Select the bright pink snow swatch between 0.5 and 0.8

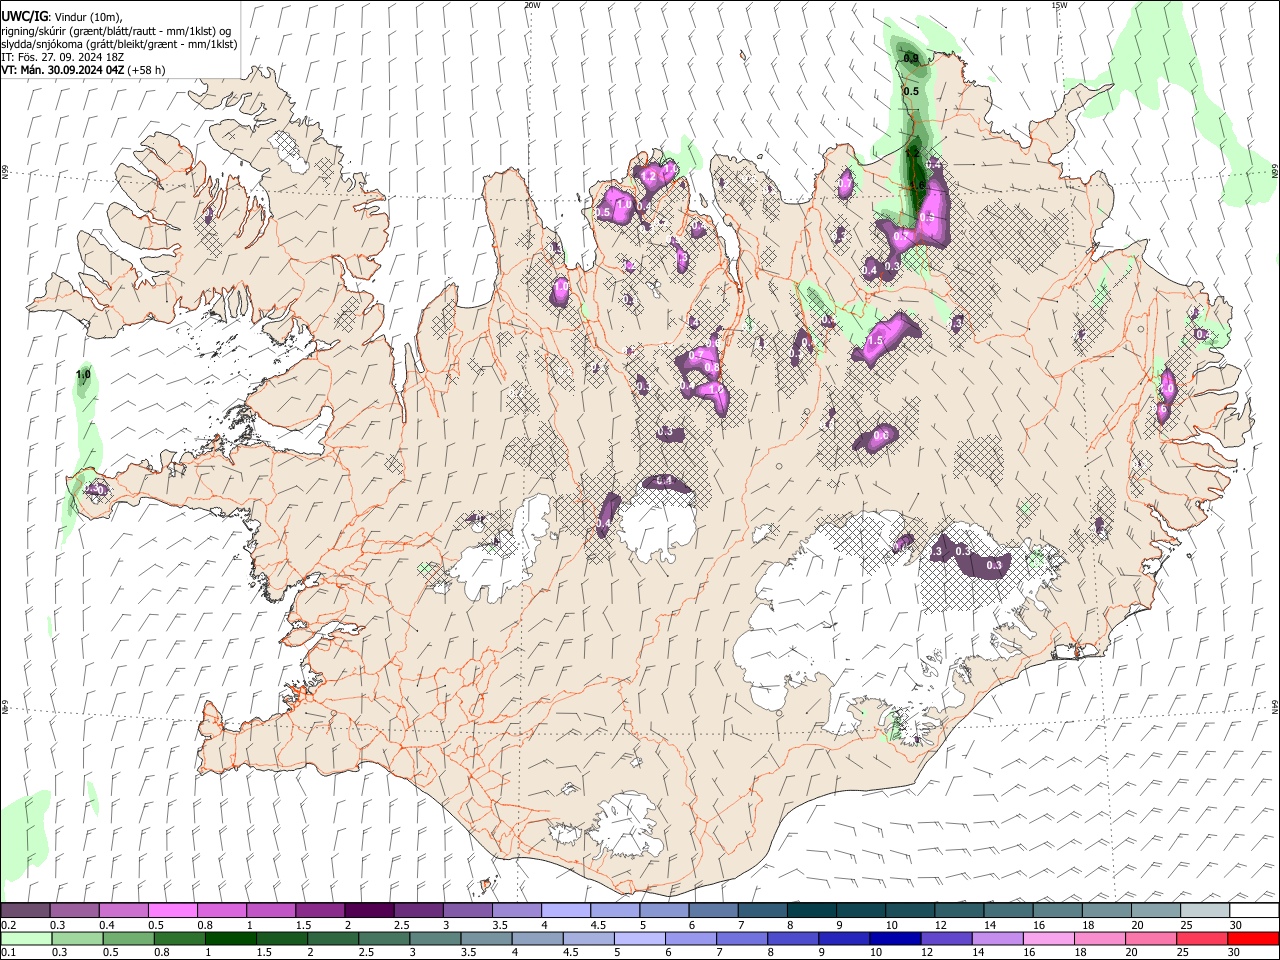pos(172,910)
